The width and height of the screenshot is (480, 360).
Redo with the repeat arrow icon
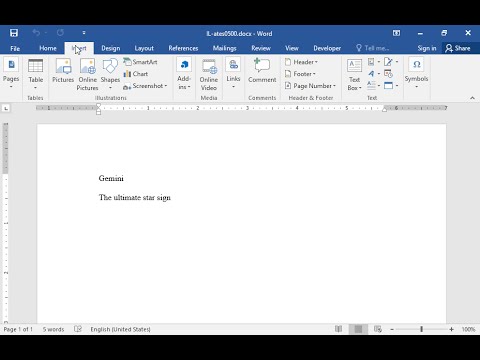[x=60, y=33]
